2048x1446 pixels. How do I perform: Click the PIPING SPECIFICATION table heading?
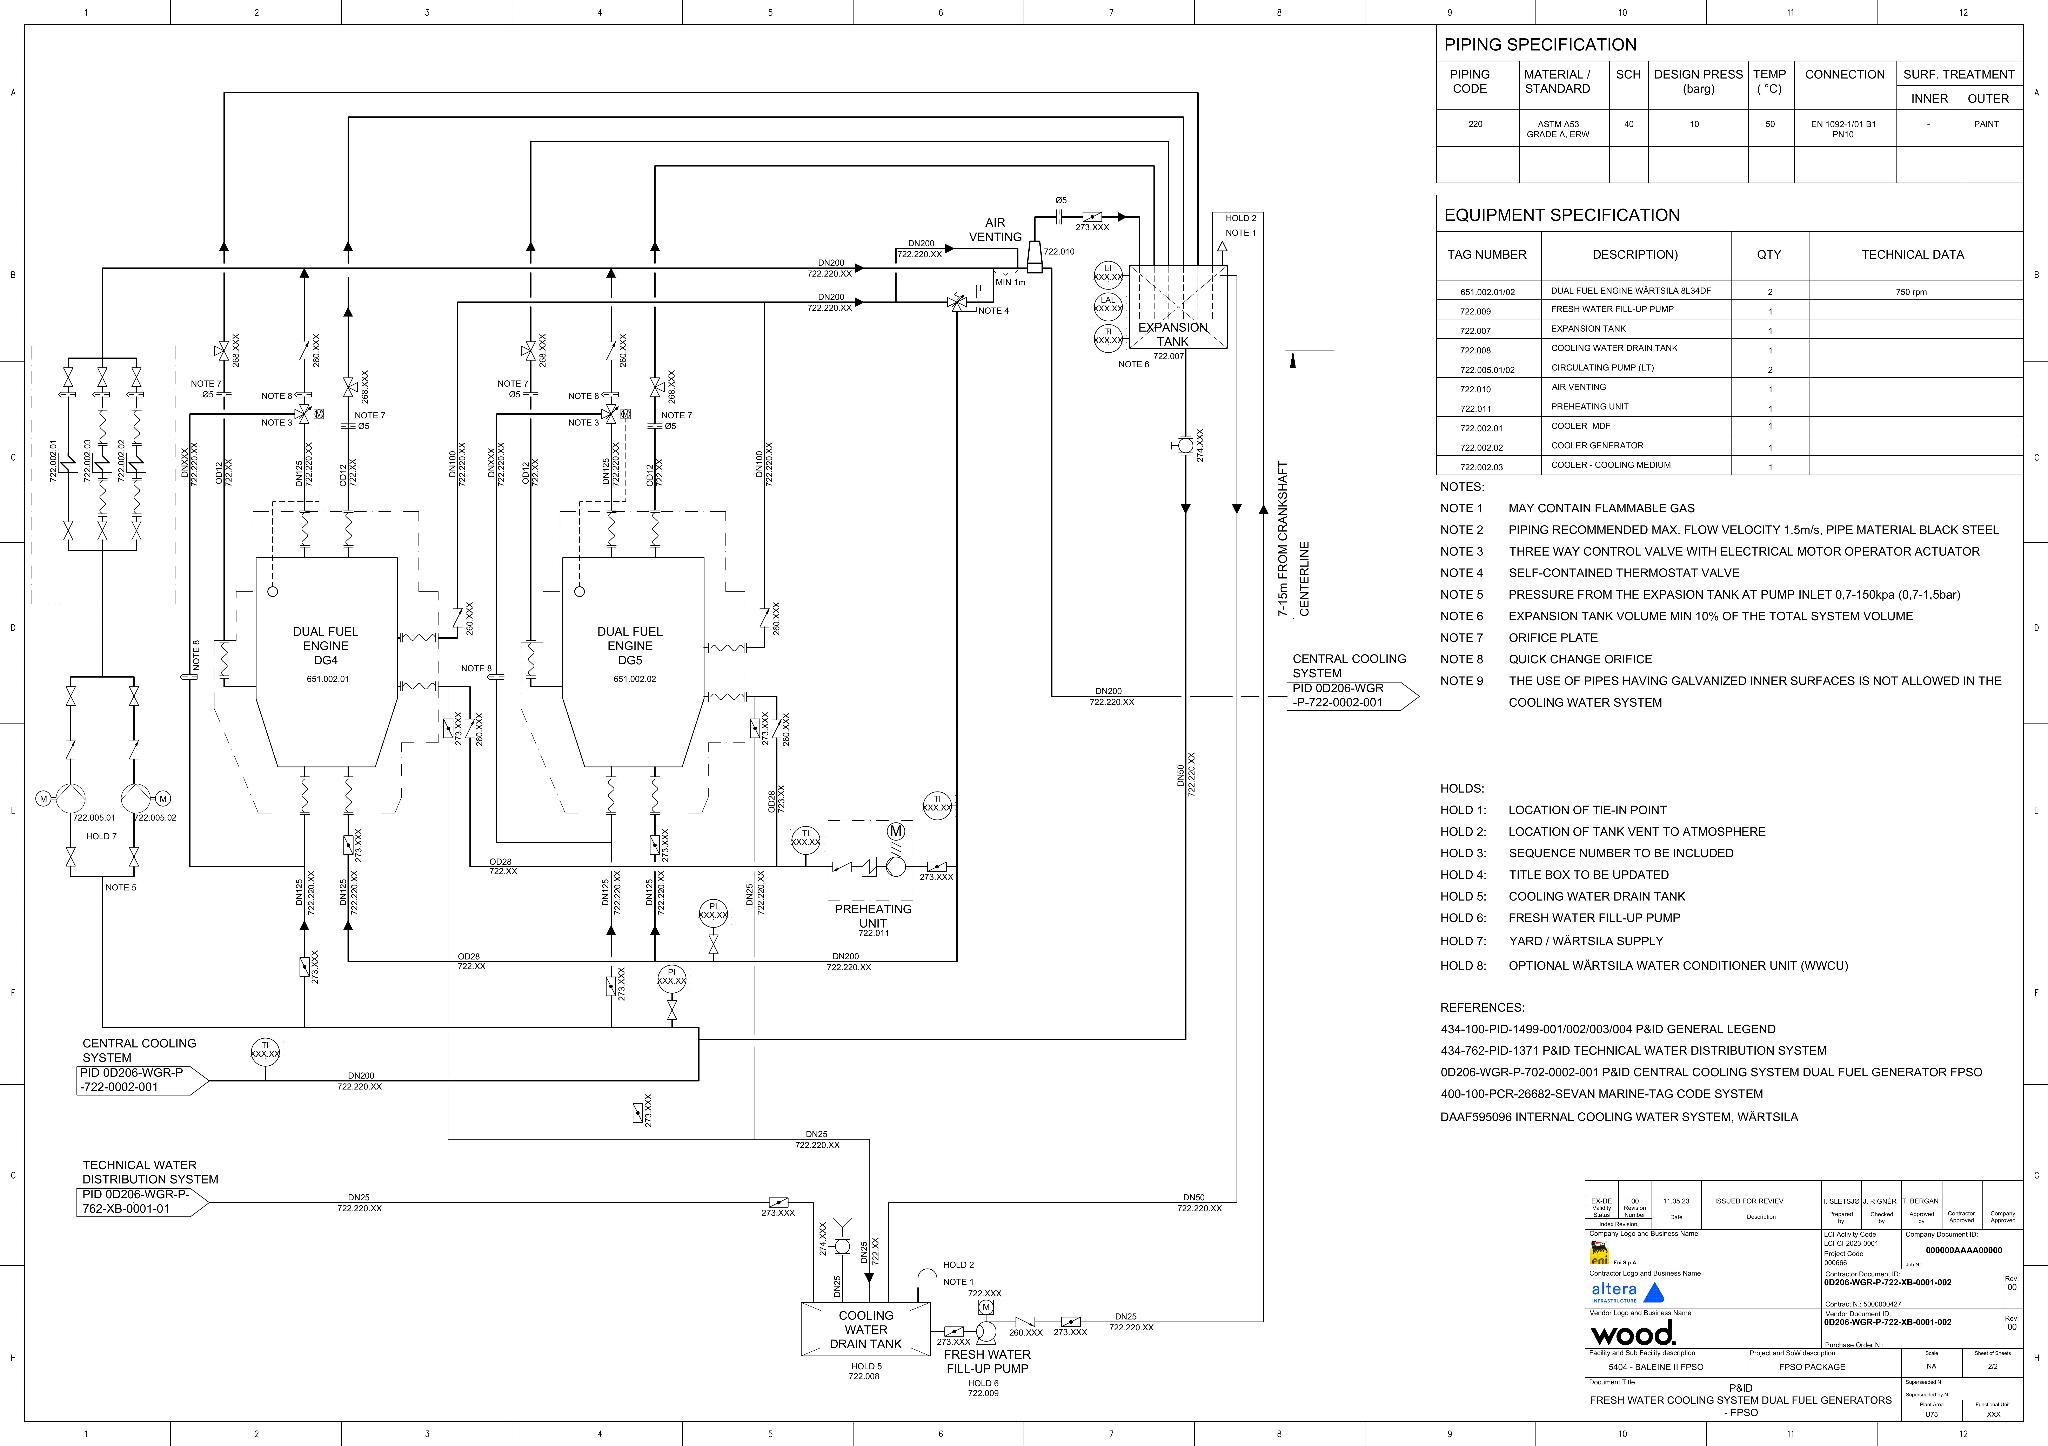click(1540, 44)
